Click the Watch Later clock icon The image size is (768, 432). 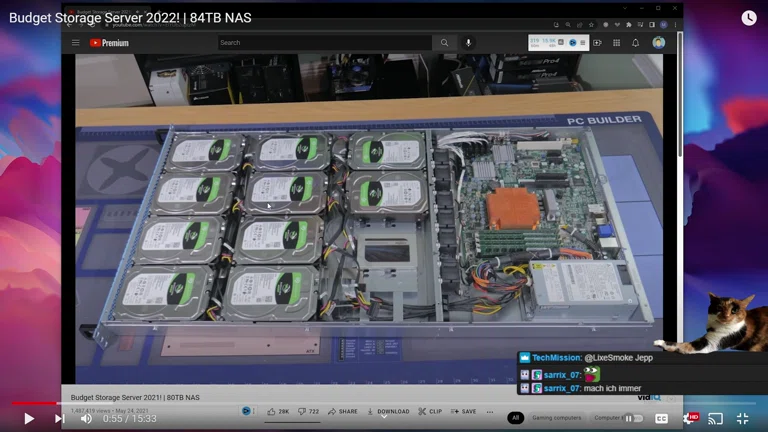(x=749, y=18)
